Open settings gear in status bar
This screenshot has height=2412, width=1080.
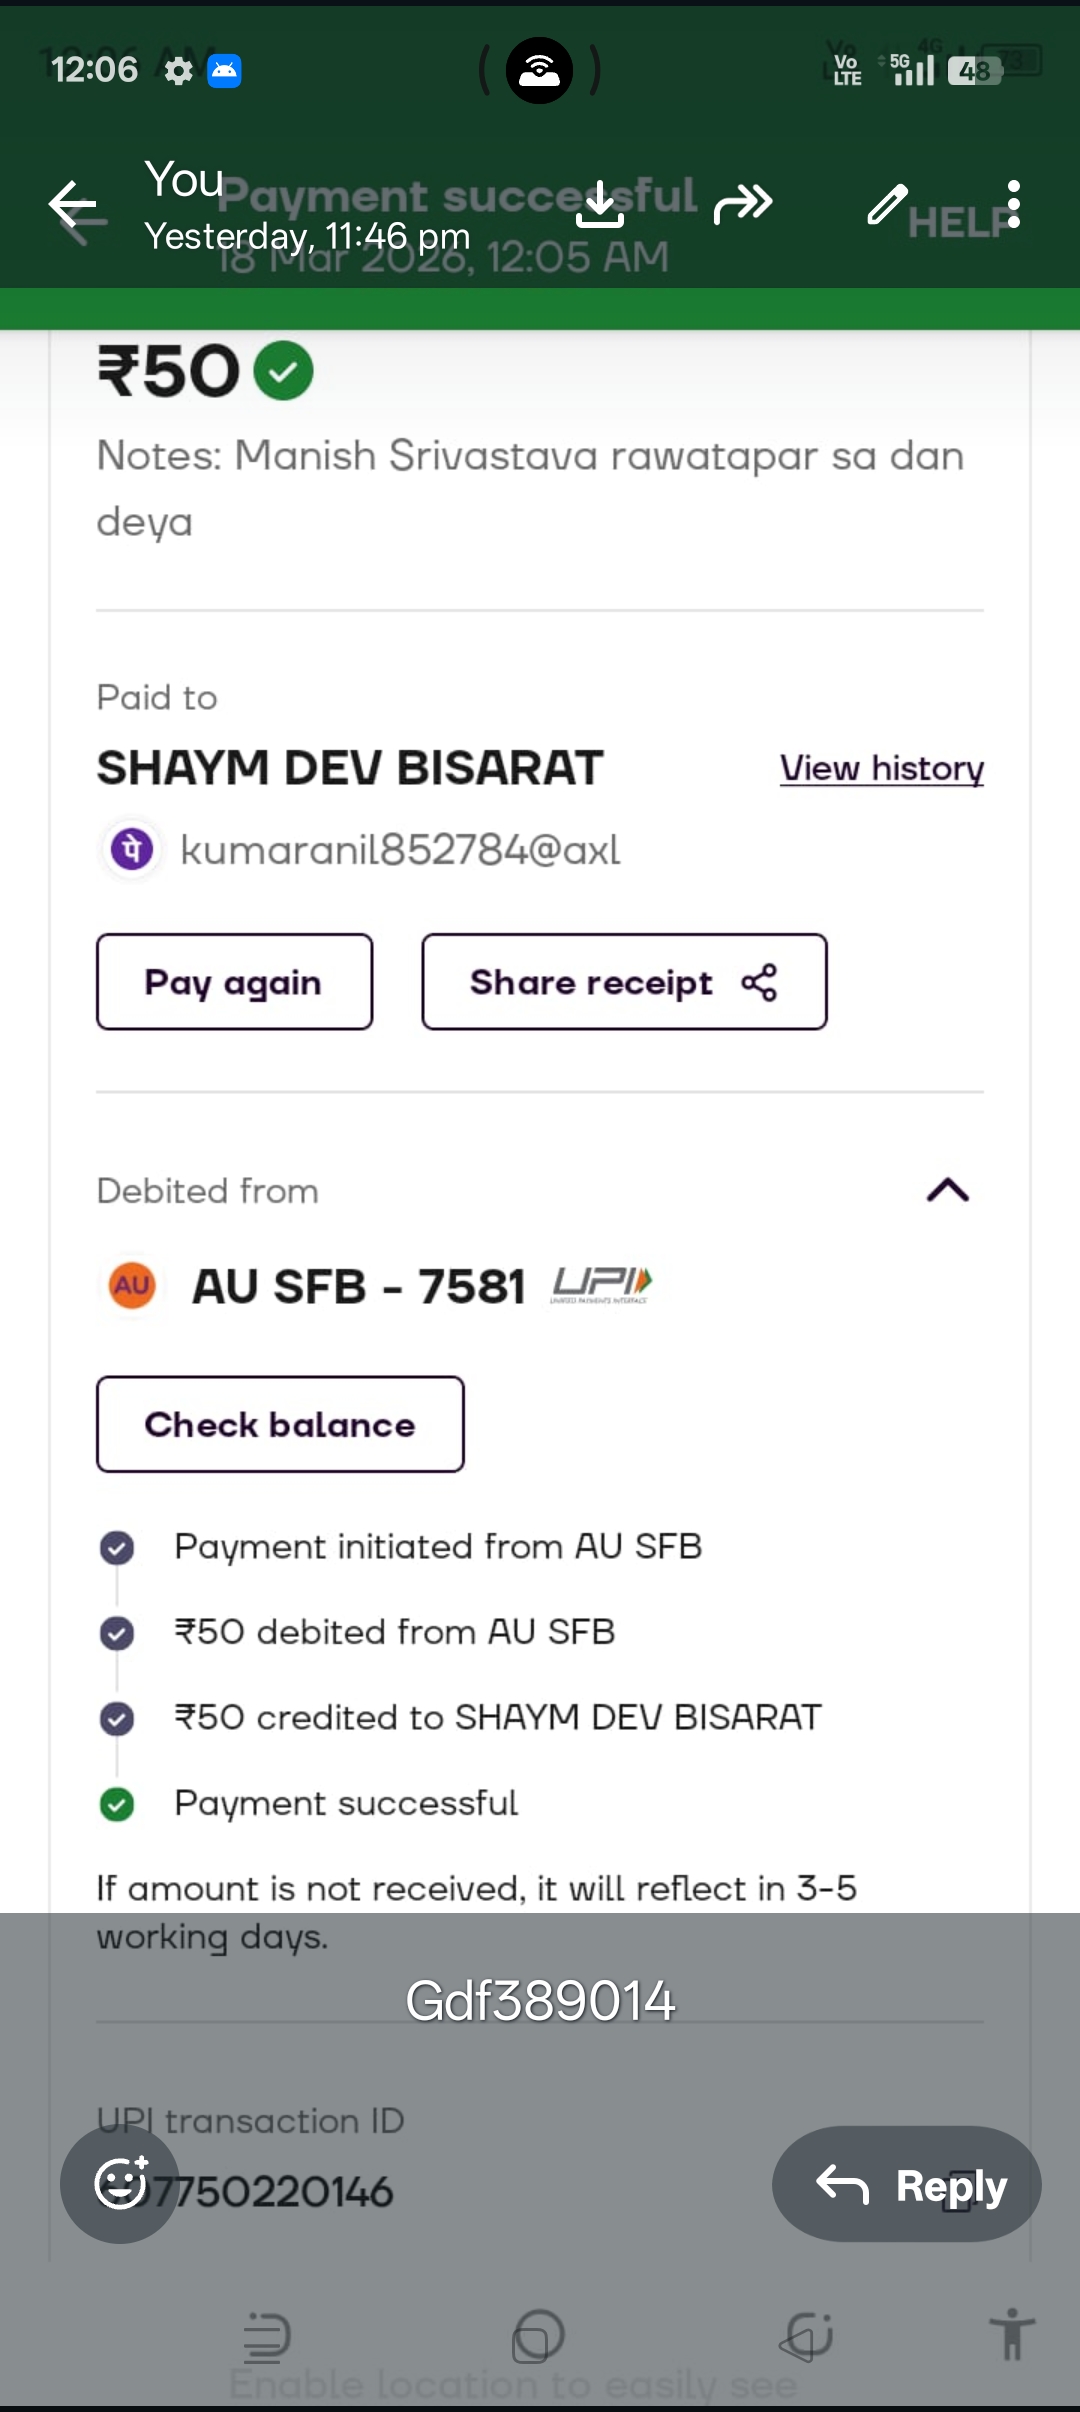(178, 71)
